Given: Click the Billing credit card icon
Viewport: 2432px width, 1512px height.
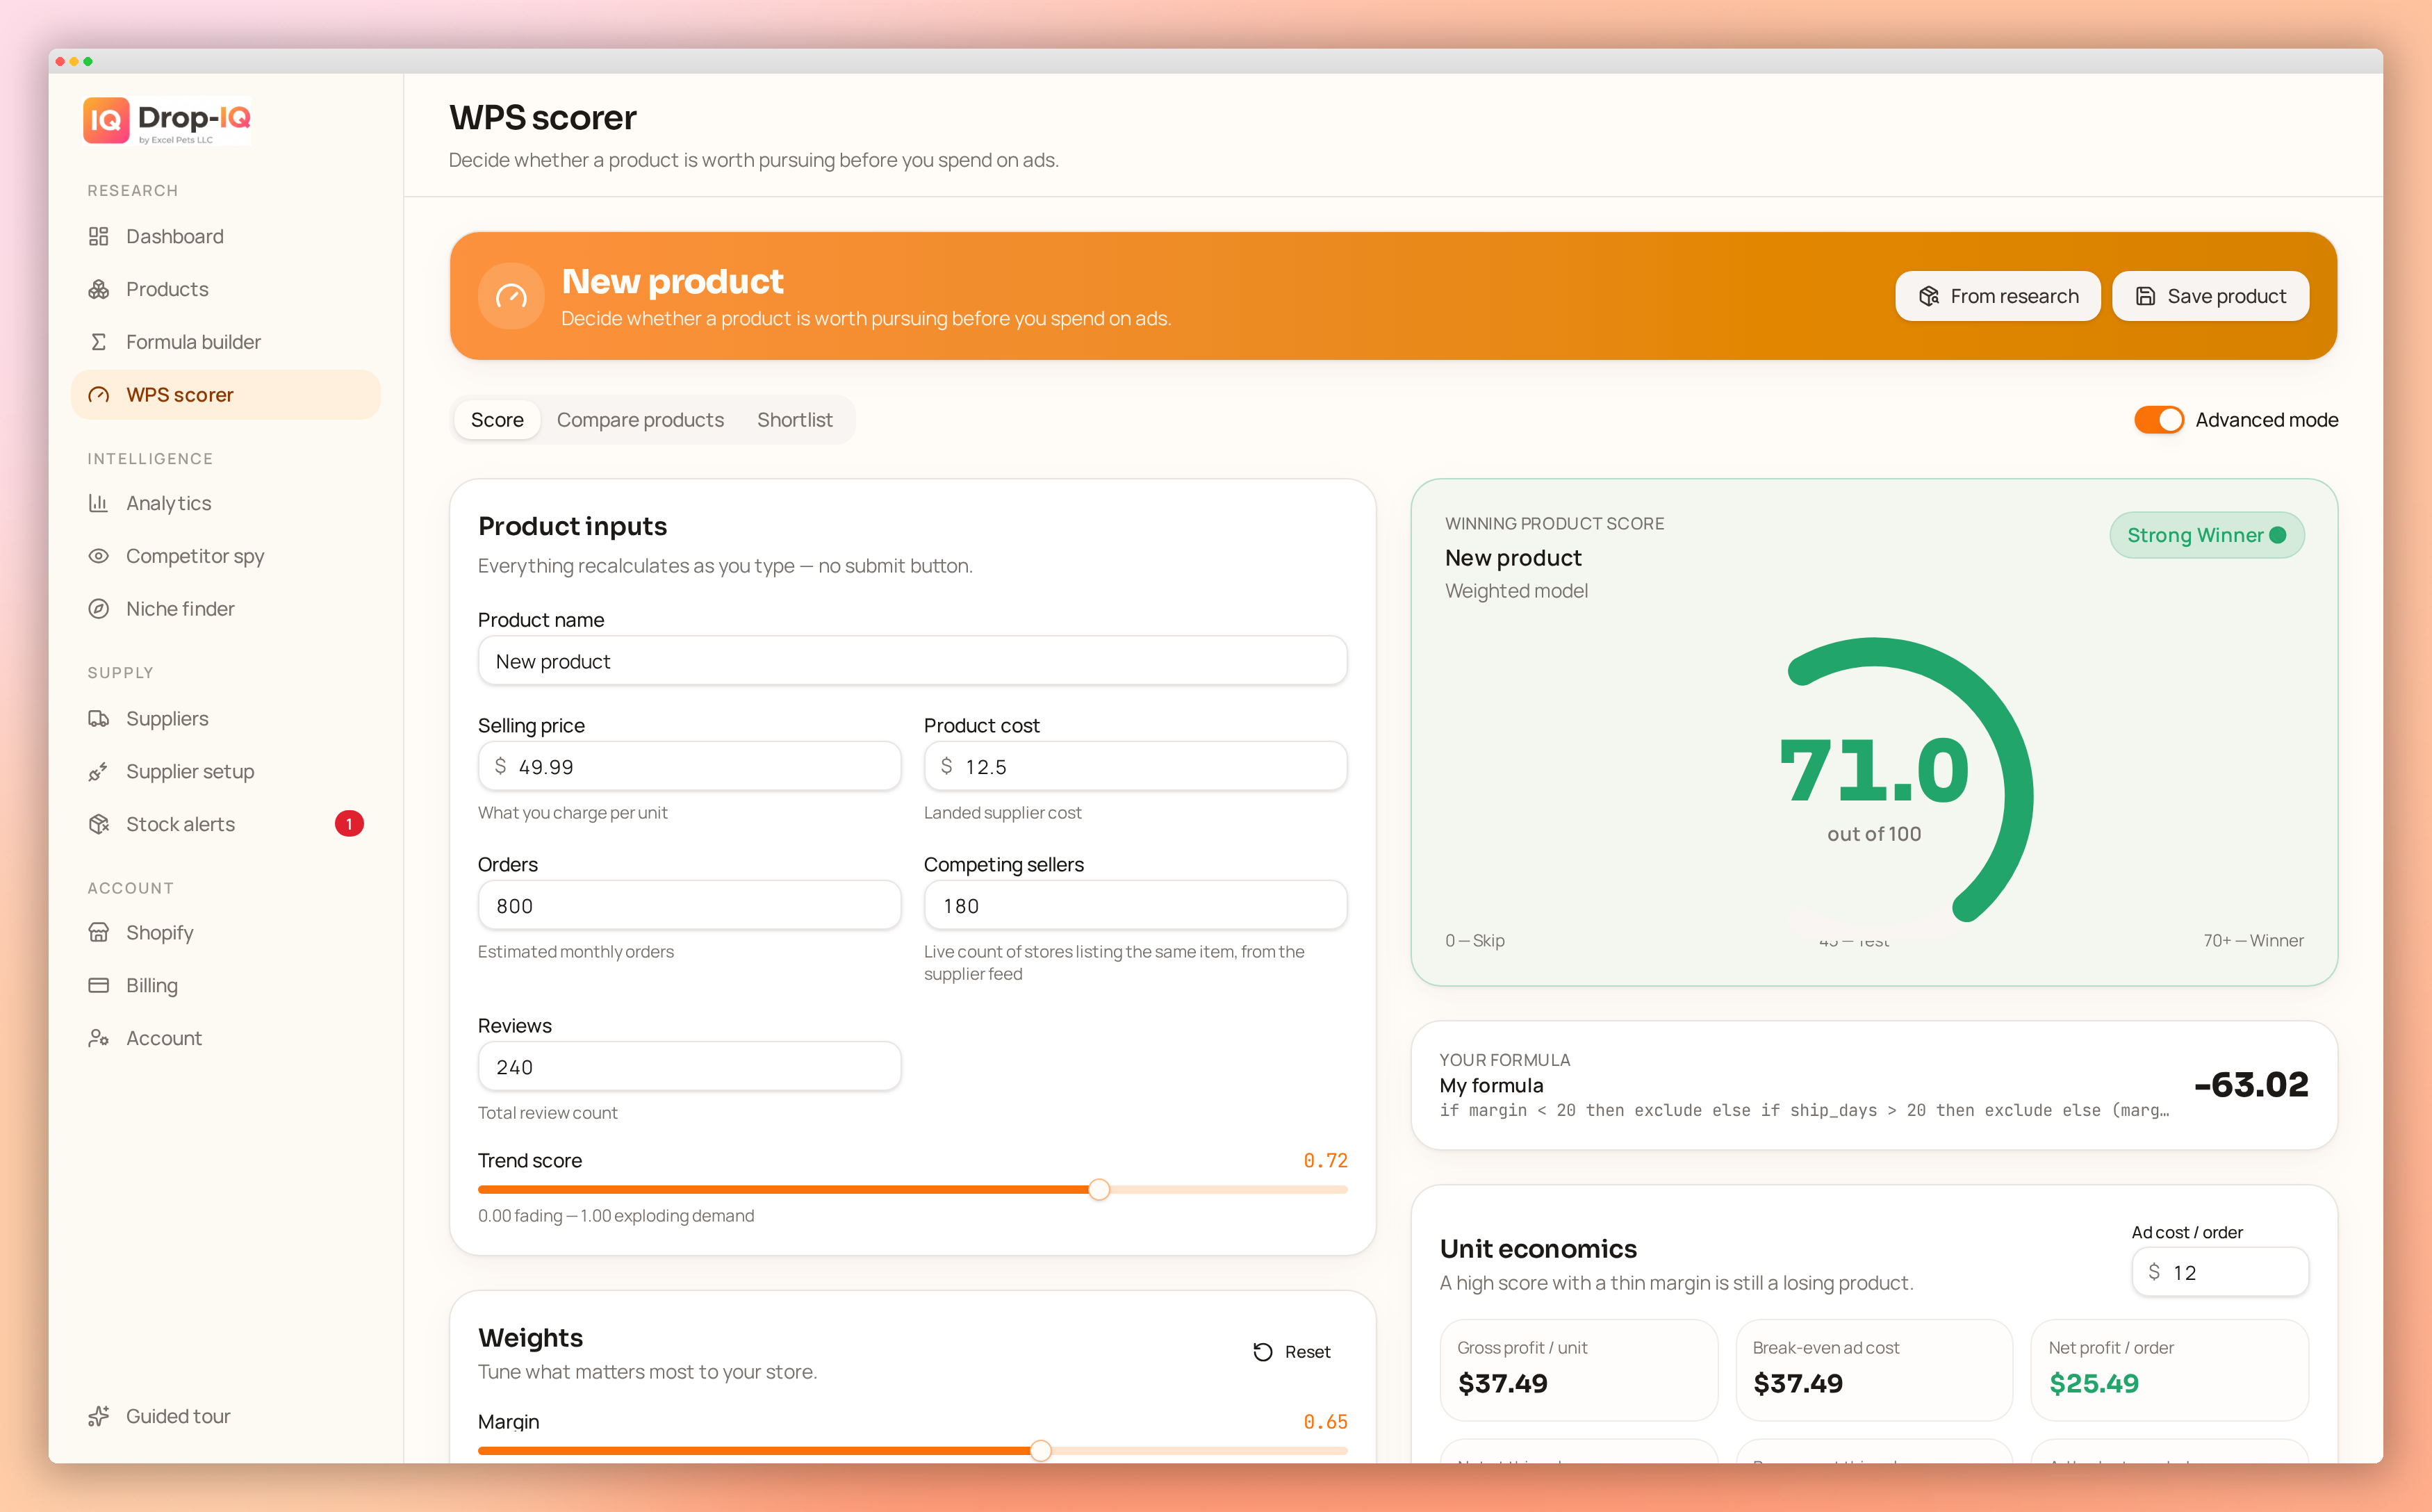Looking at the screenshot, I should tap(98, 985).
